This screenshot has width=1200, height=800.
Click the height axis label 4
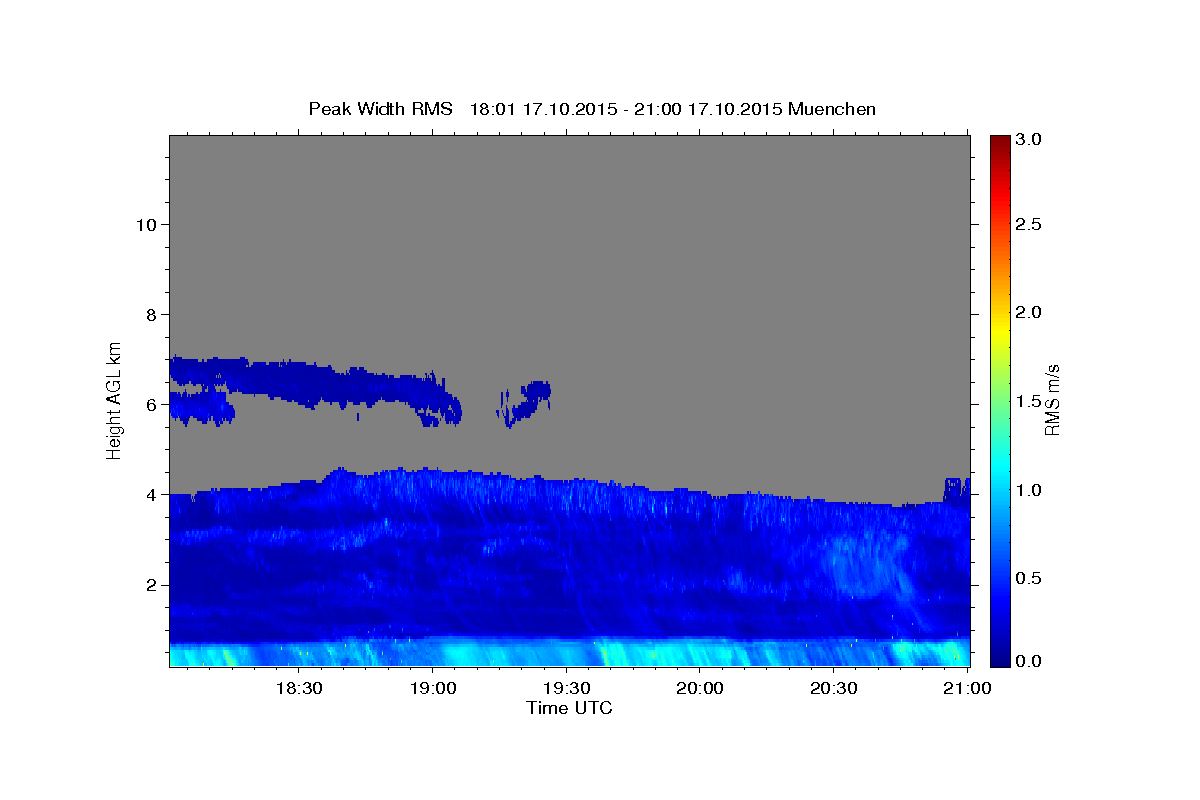click(150, 494)
